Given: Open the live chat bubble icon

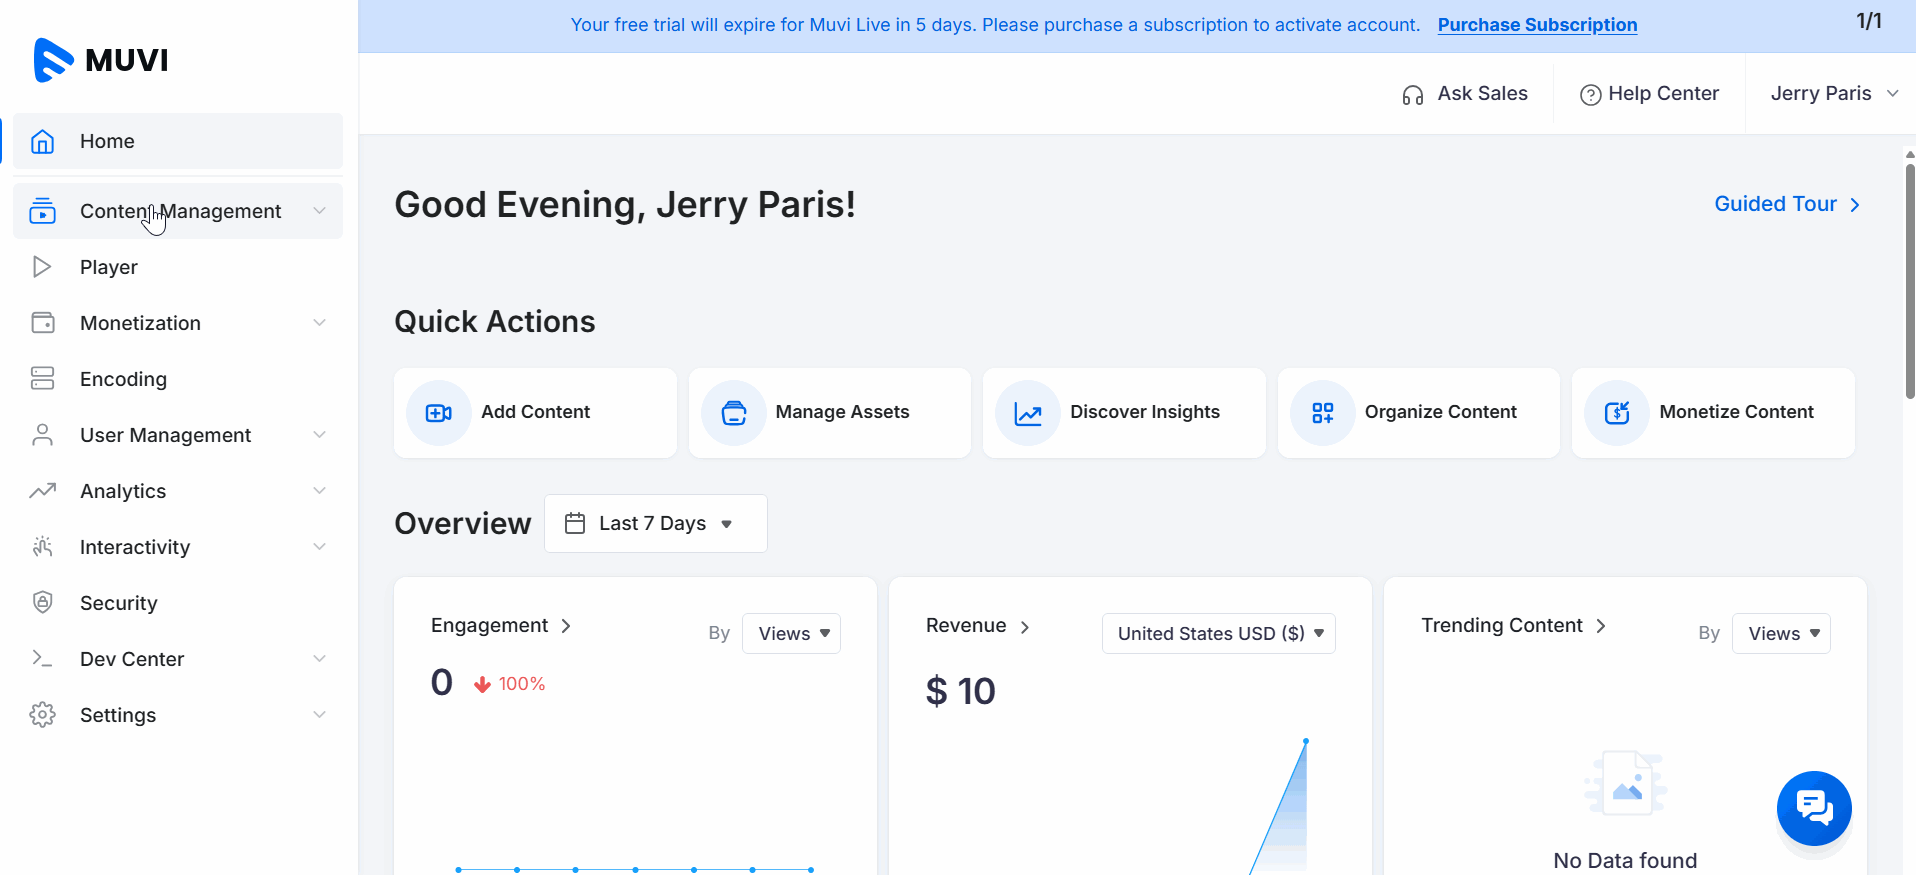Looking at the screenshot, I should [1813, 807].
